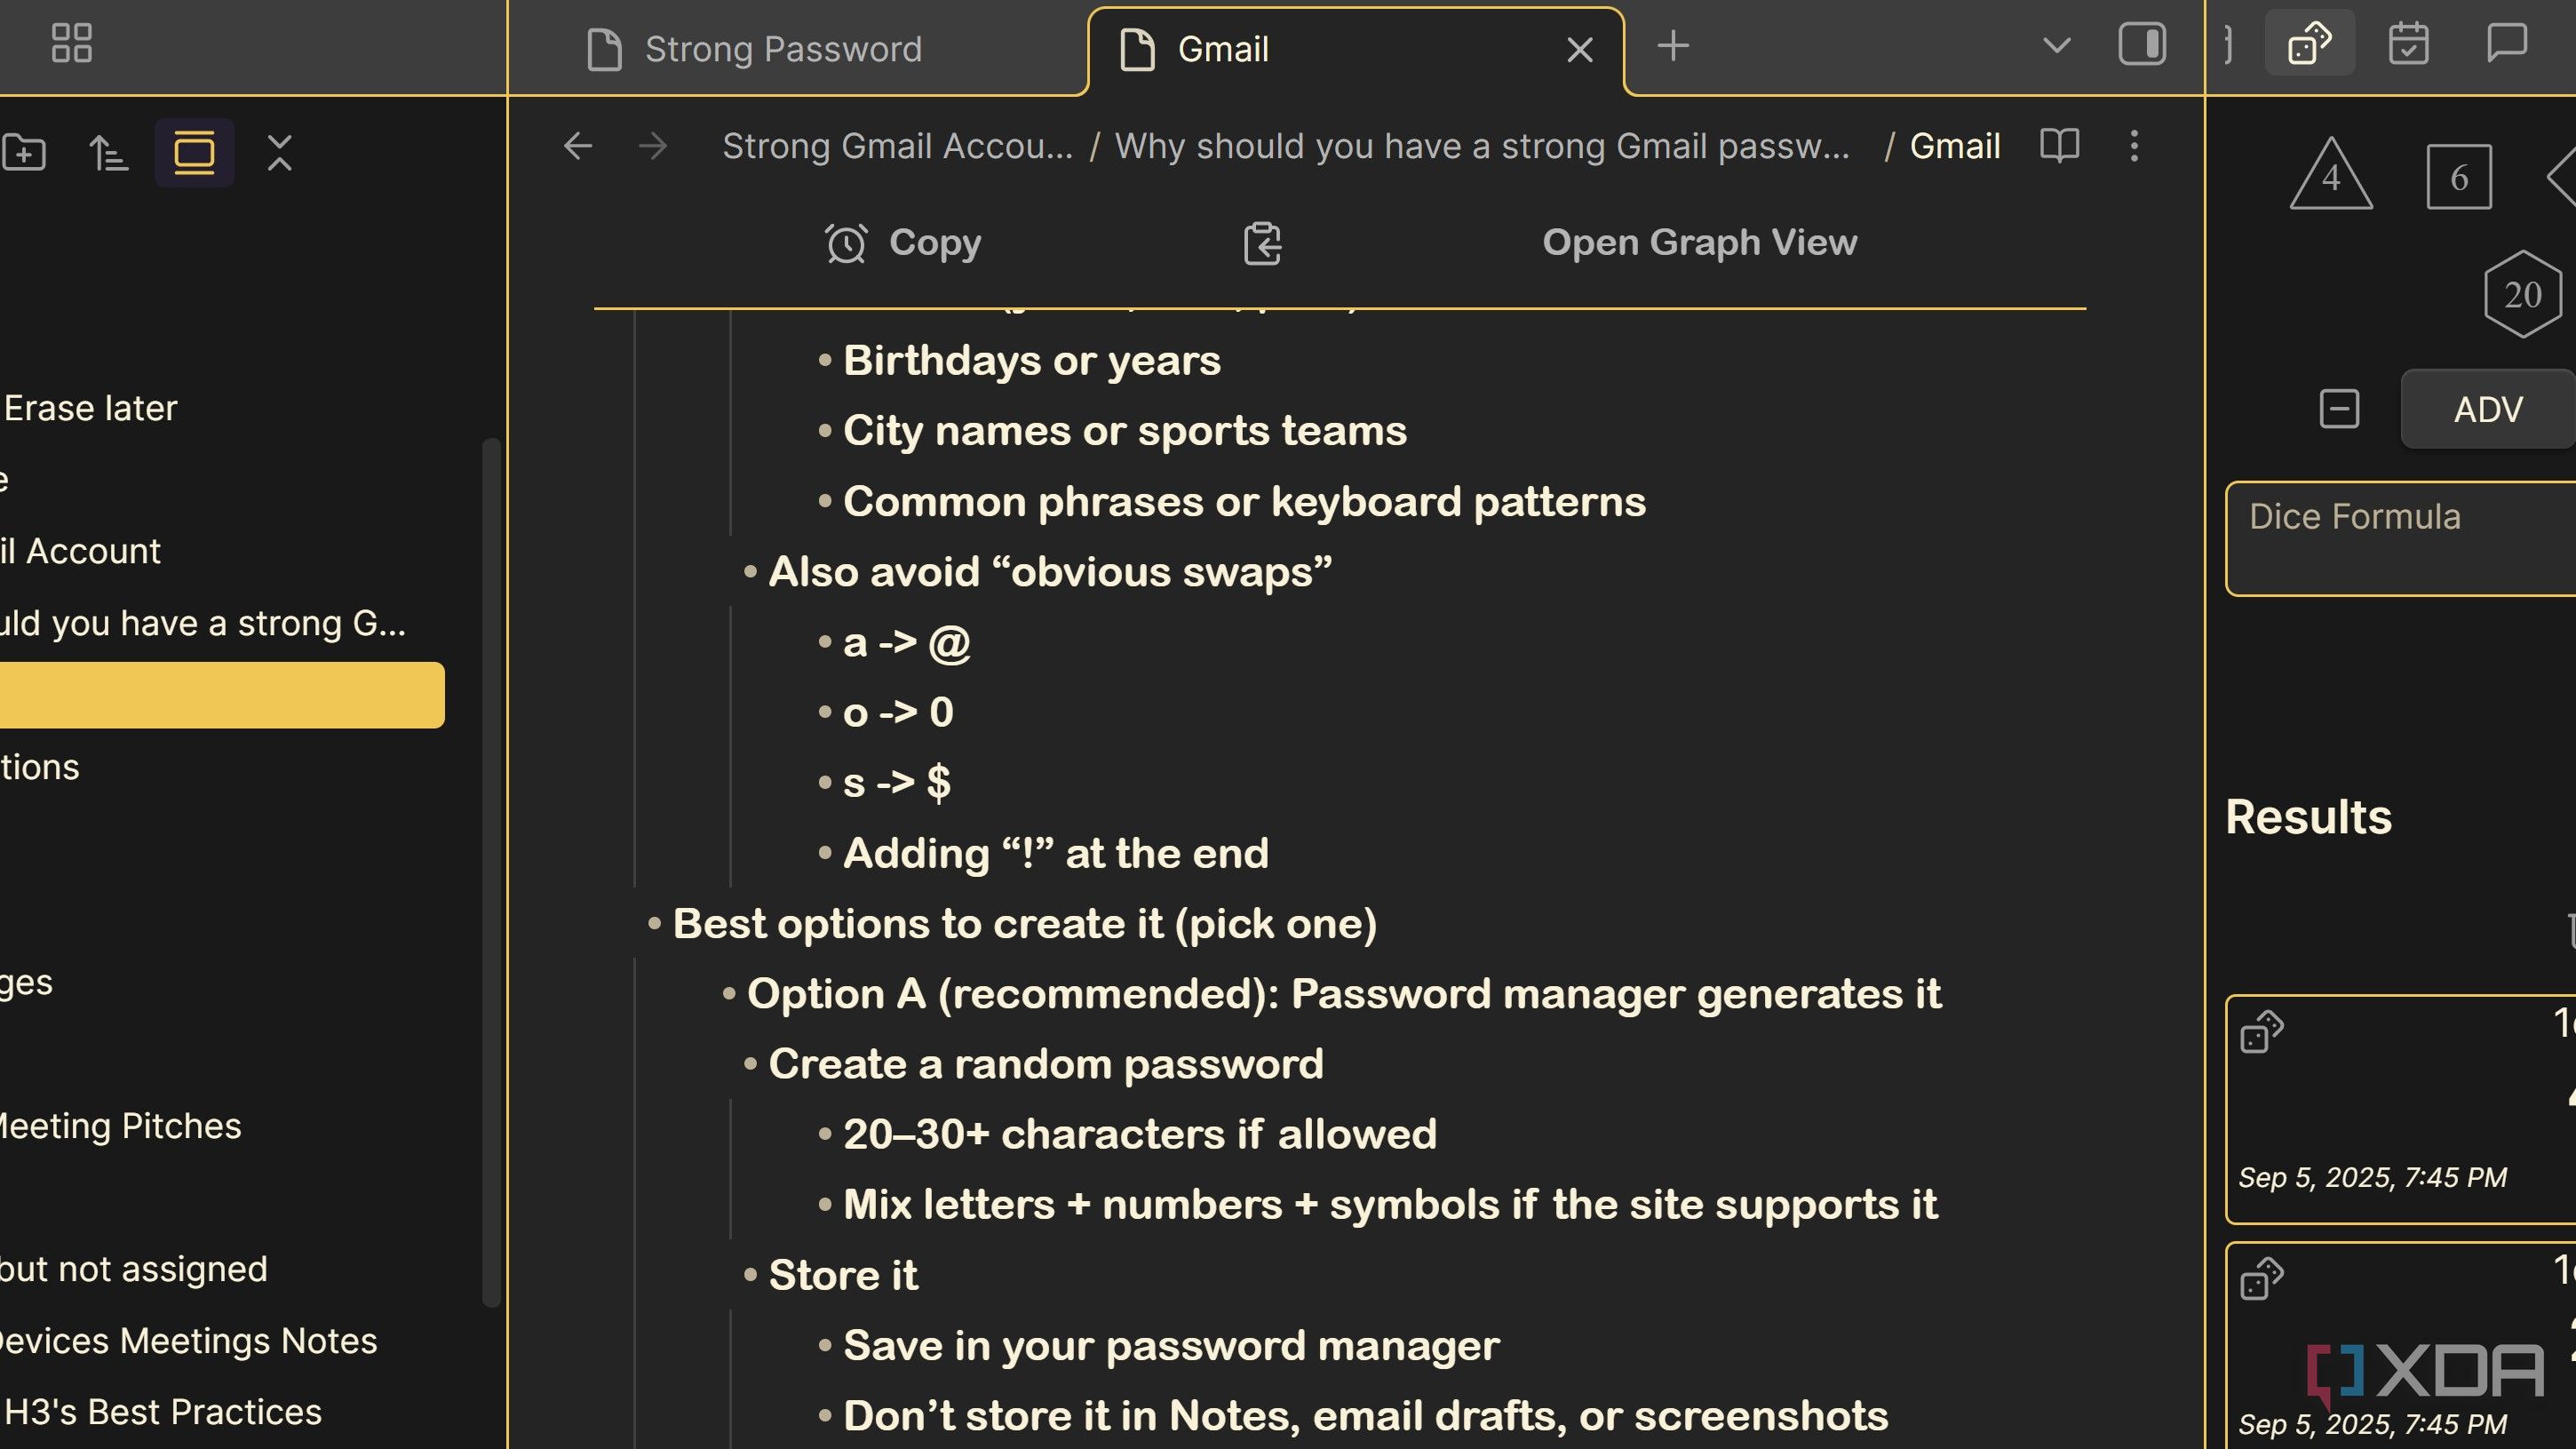Image resolution: width=2576 pixels, height=1449 pixels.
Task: Click the clipboard paste icon button
Action: click(x=1262, y=243)
